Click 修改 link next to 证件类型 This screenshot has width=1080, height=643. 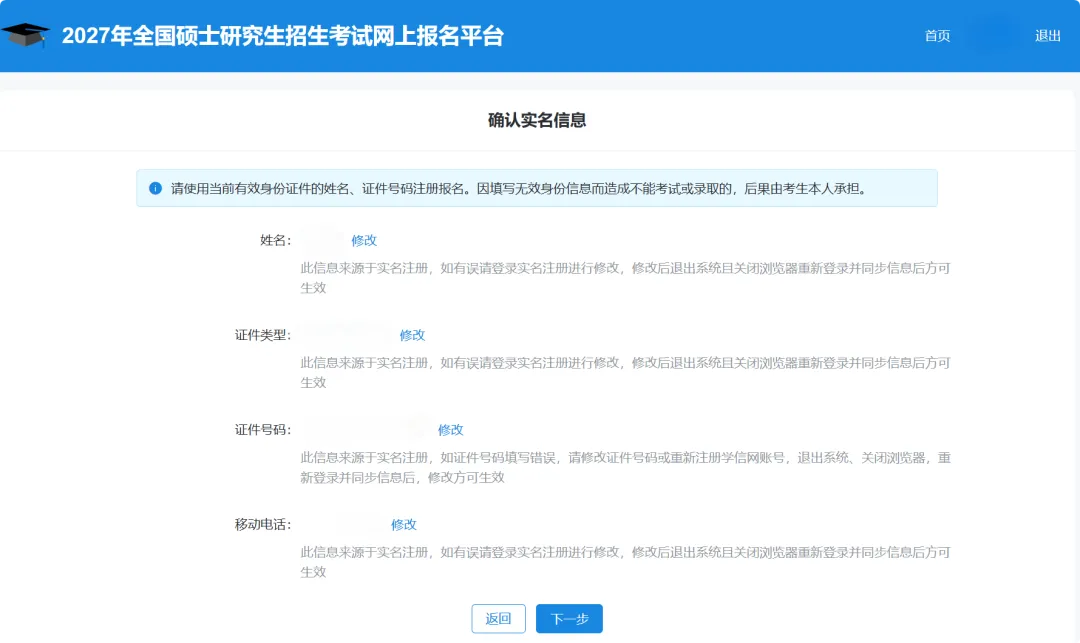click(412, 335)
